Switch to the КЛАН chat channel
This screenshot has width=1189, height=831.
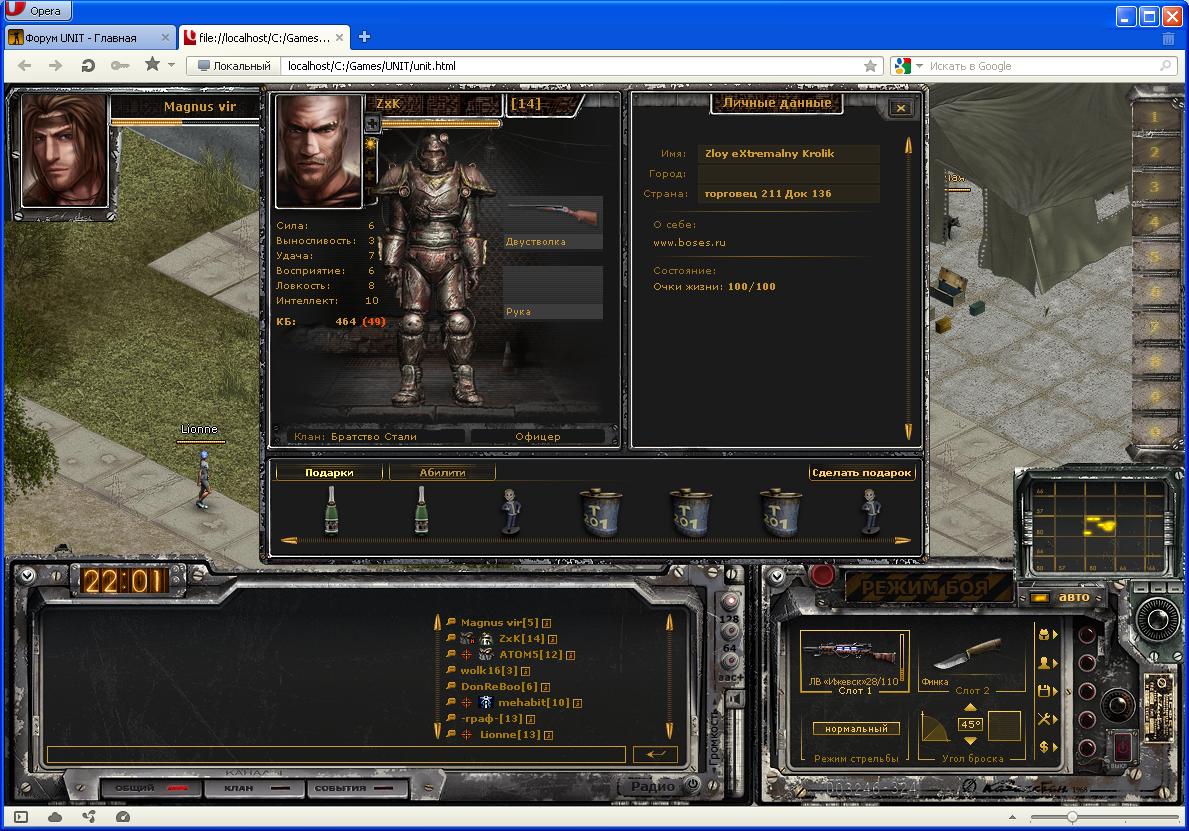click(254, 789)
